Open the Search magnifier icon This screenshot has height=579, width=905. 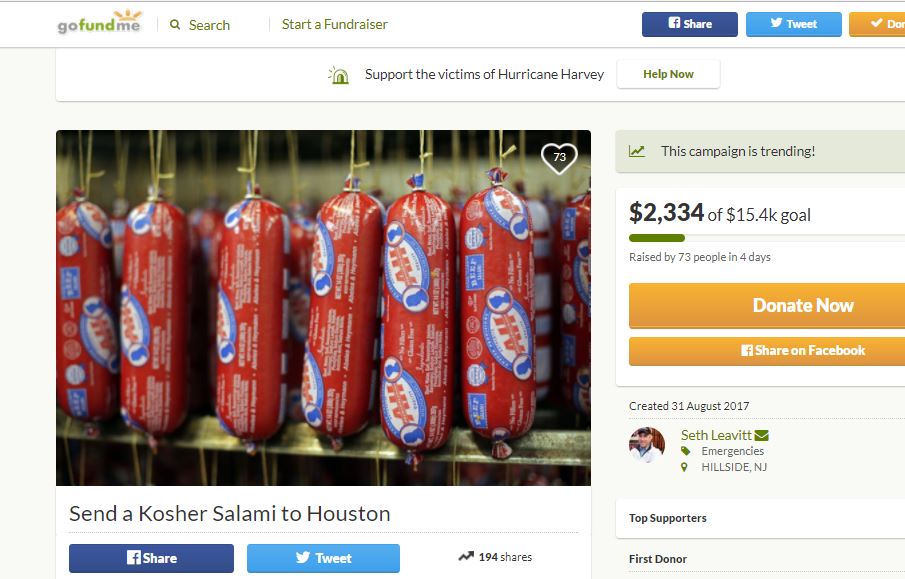pyautogui.click(x=173, y=24)
